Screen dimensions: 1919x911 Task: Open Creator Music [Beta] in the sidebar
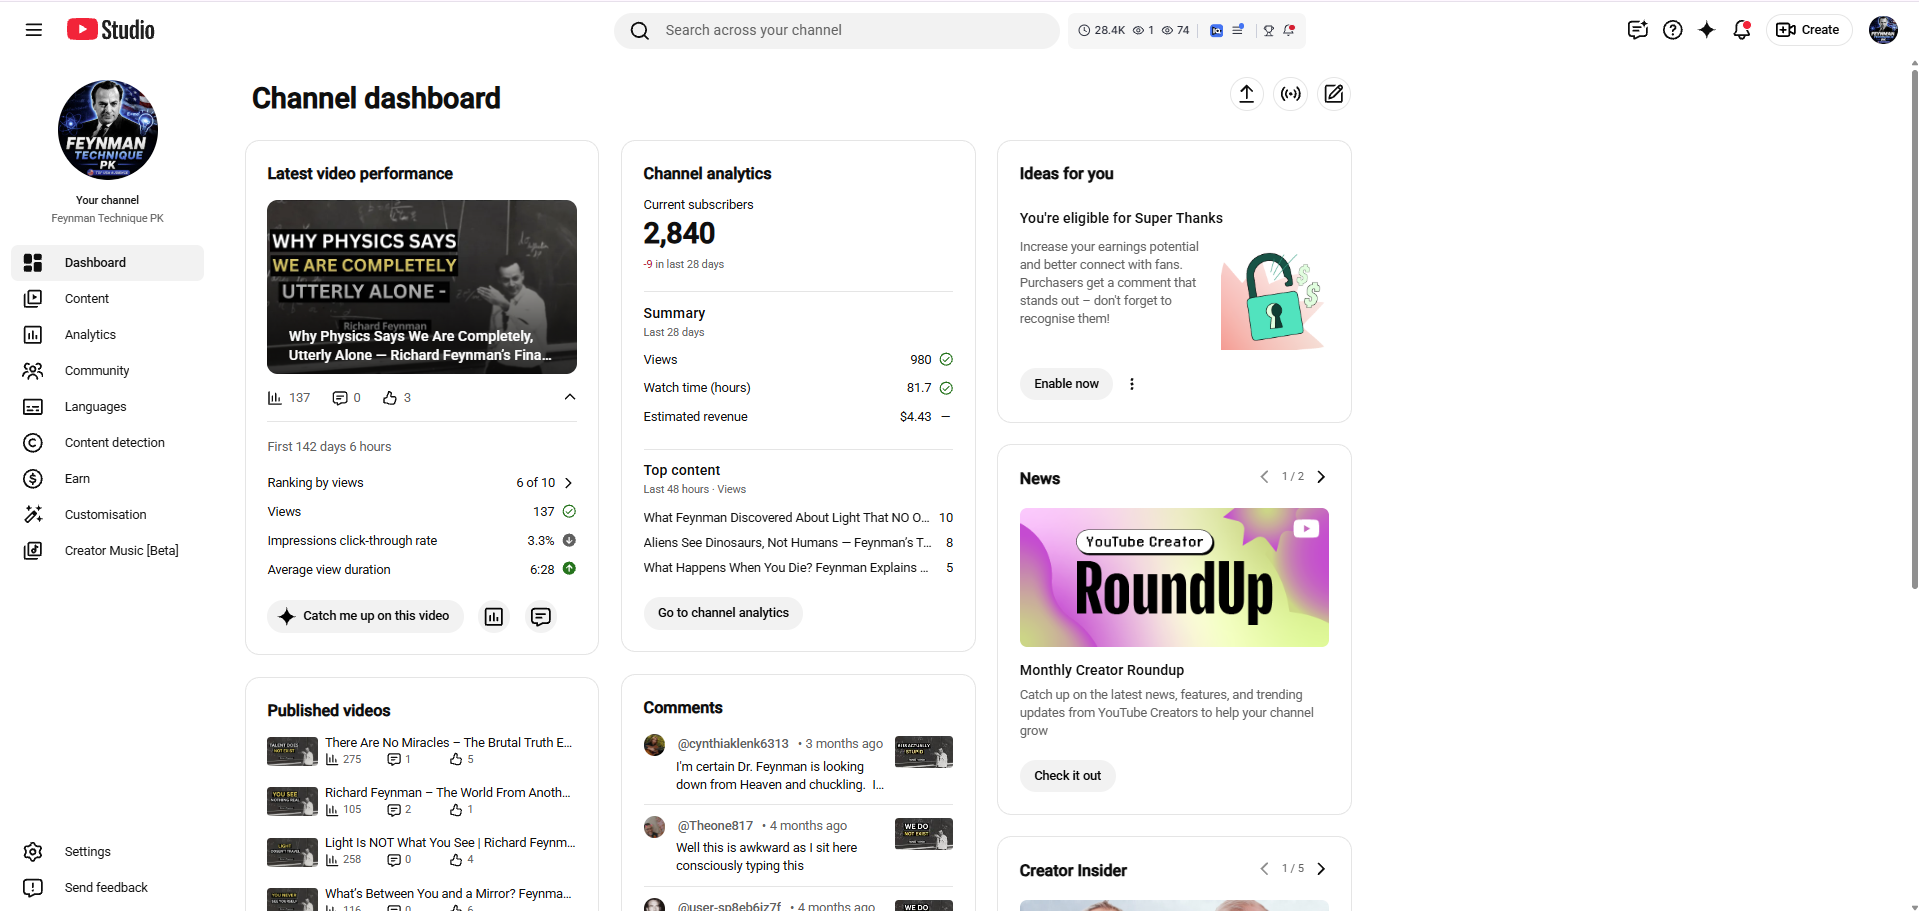(x=108, y=551)
